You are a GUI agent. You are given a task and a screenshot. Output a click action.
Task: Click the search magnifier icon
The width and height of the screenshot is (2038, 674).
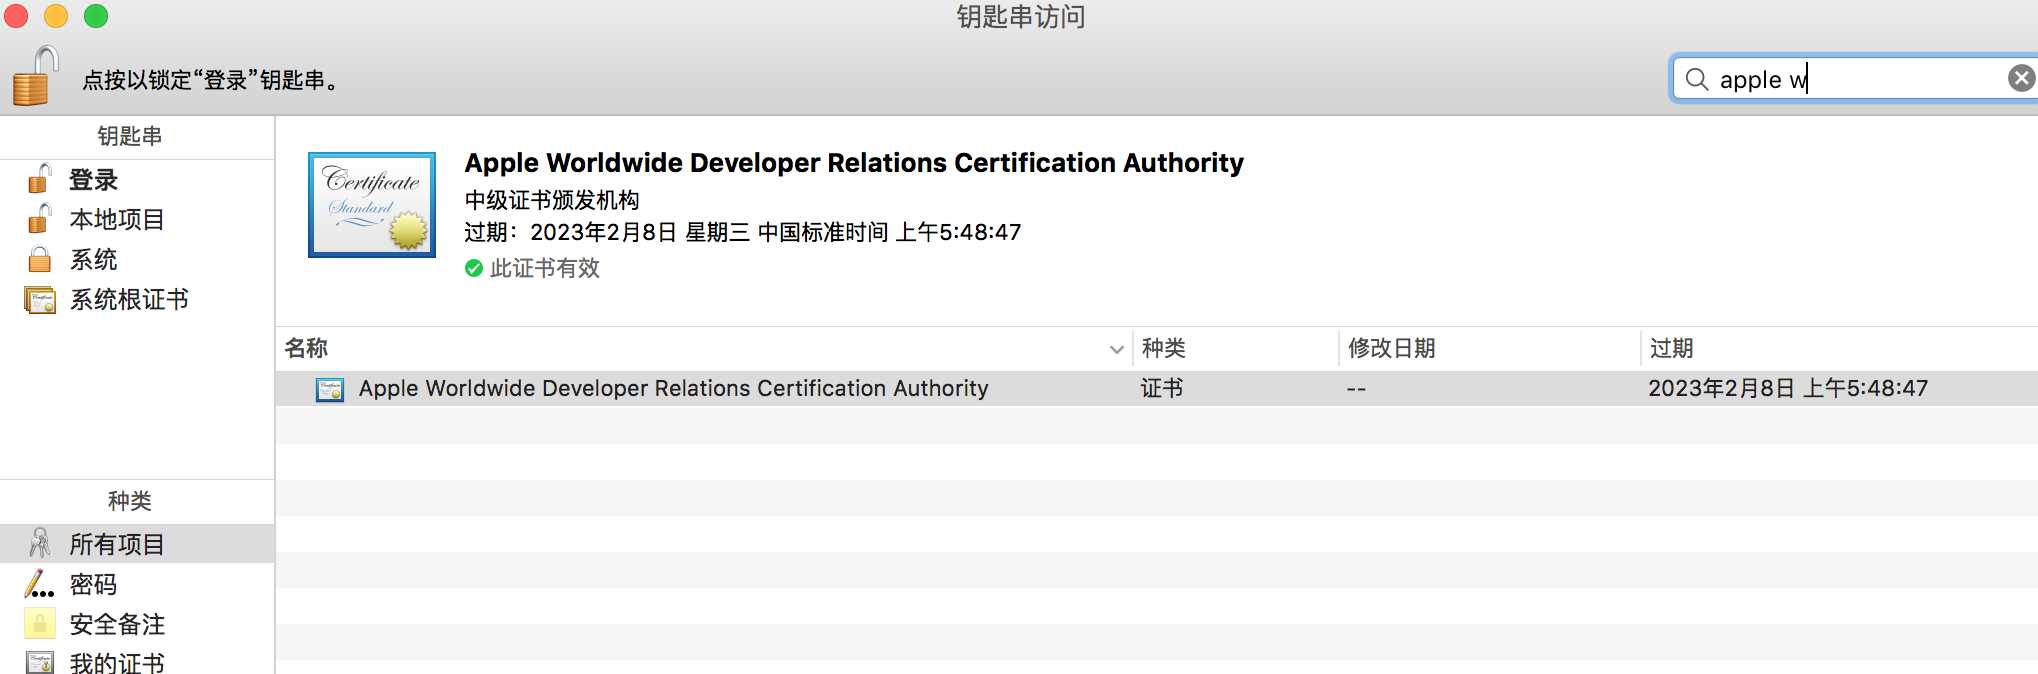point(1697,79)
